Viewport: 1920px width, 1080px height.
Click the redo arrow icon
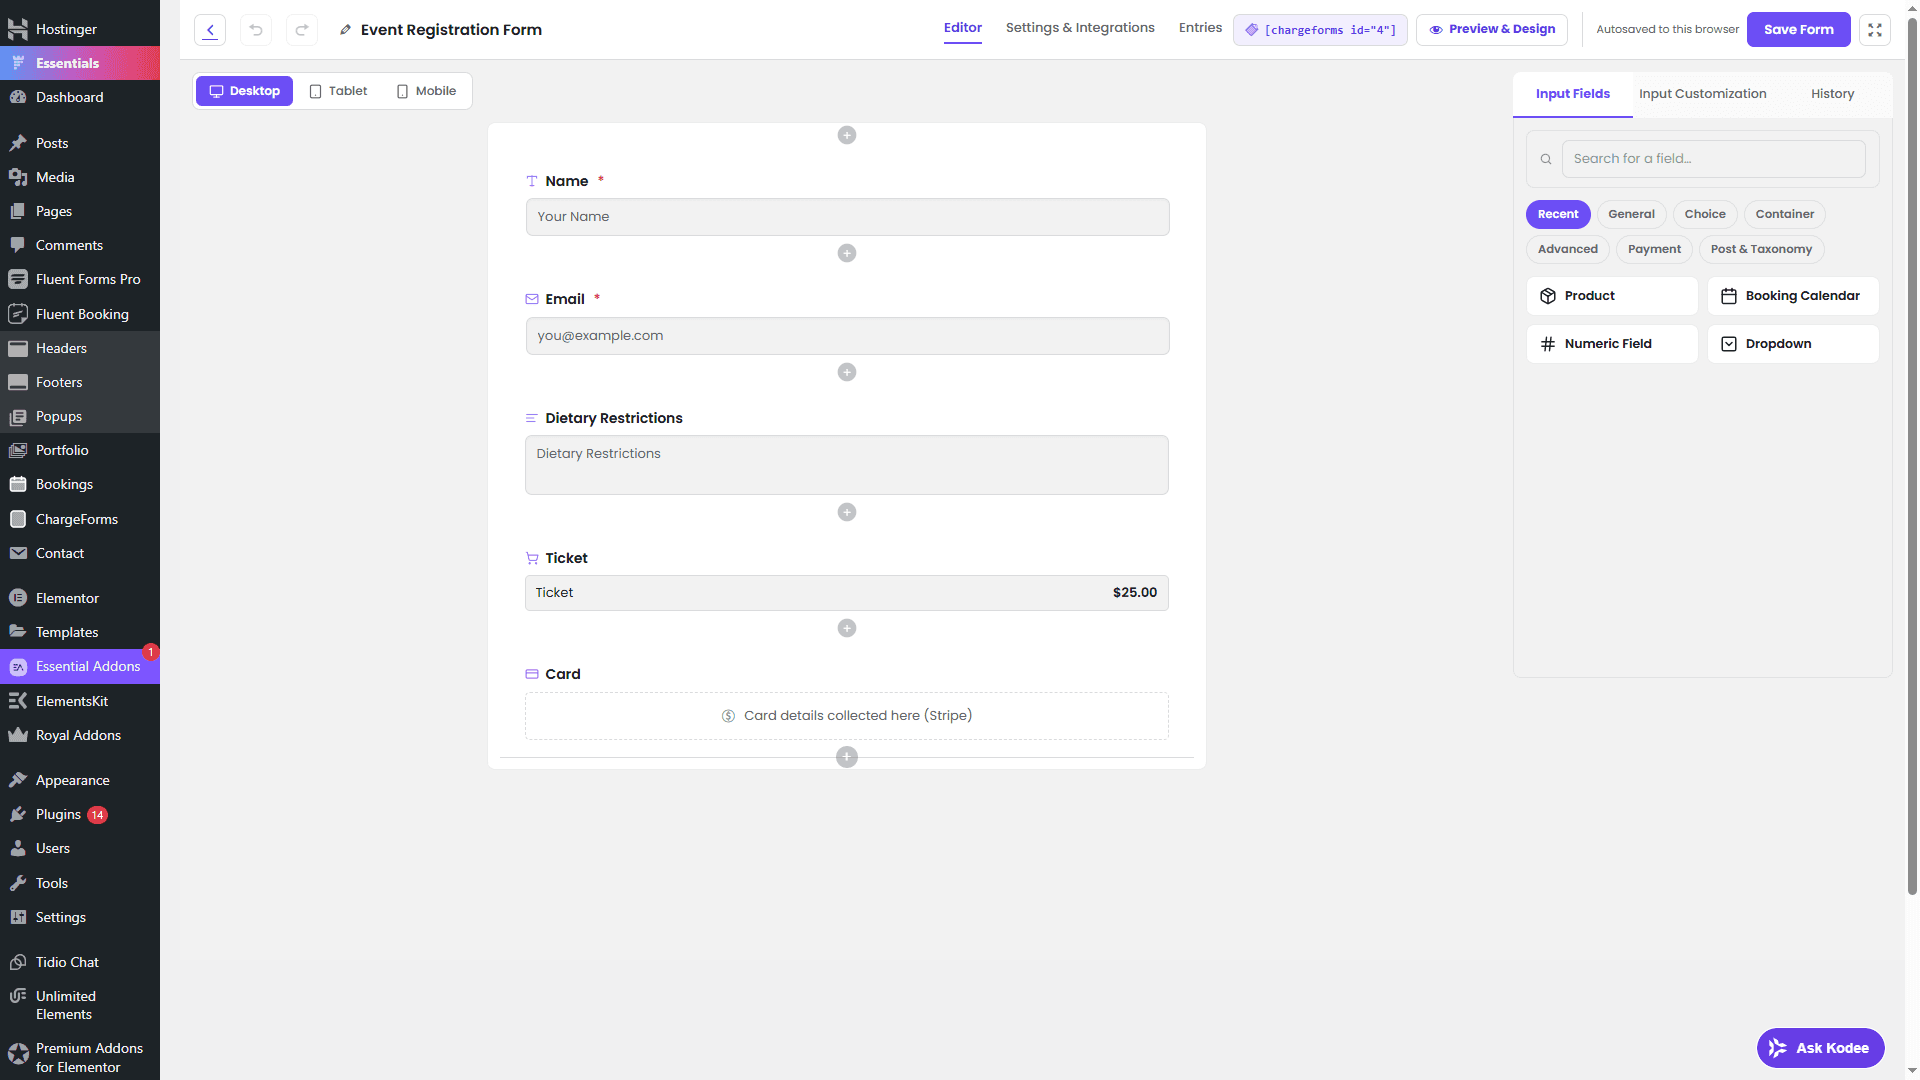point(302,30)
